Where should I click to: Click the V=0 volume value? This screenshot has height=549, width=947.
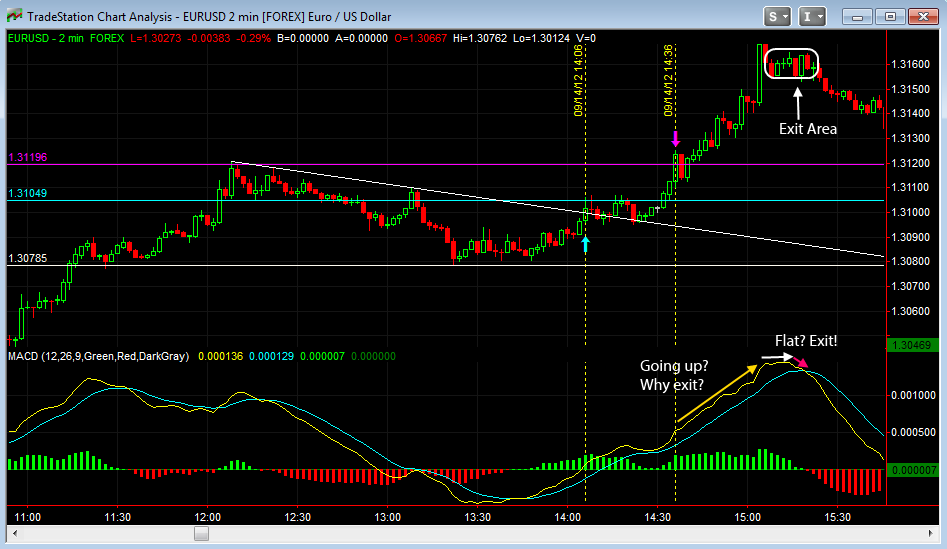(x=586, y=38)
